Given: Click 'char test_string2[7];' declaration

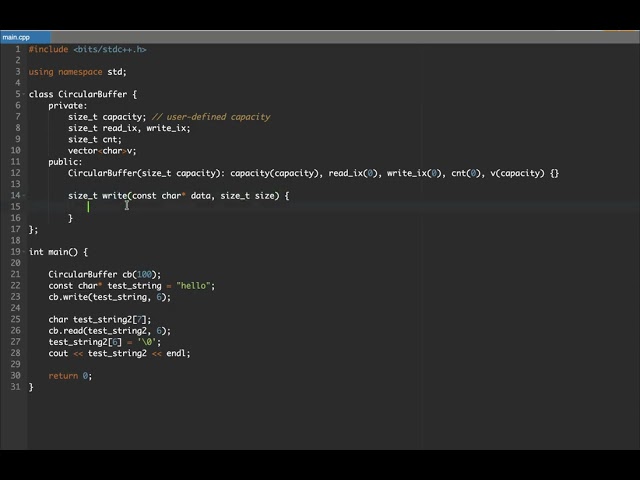Looking at the screenshot, I should [x=100, y=320].
